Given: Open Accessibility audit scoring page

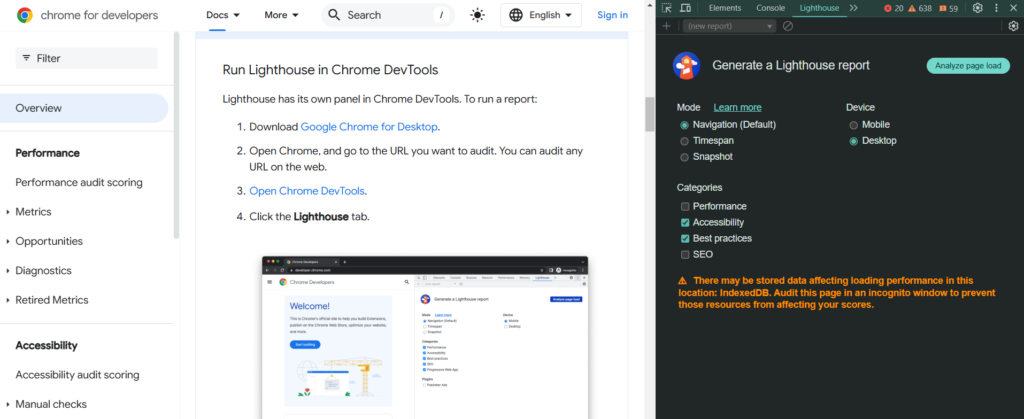Looking at the screenshot, I should [x=77, y=375].
